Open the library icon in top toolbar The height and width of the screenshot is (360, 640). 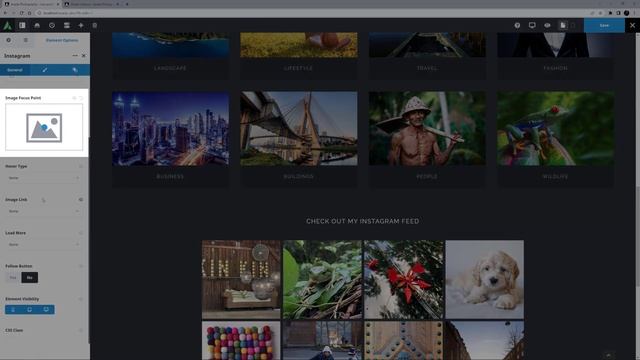[37, 25]
